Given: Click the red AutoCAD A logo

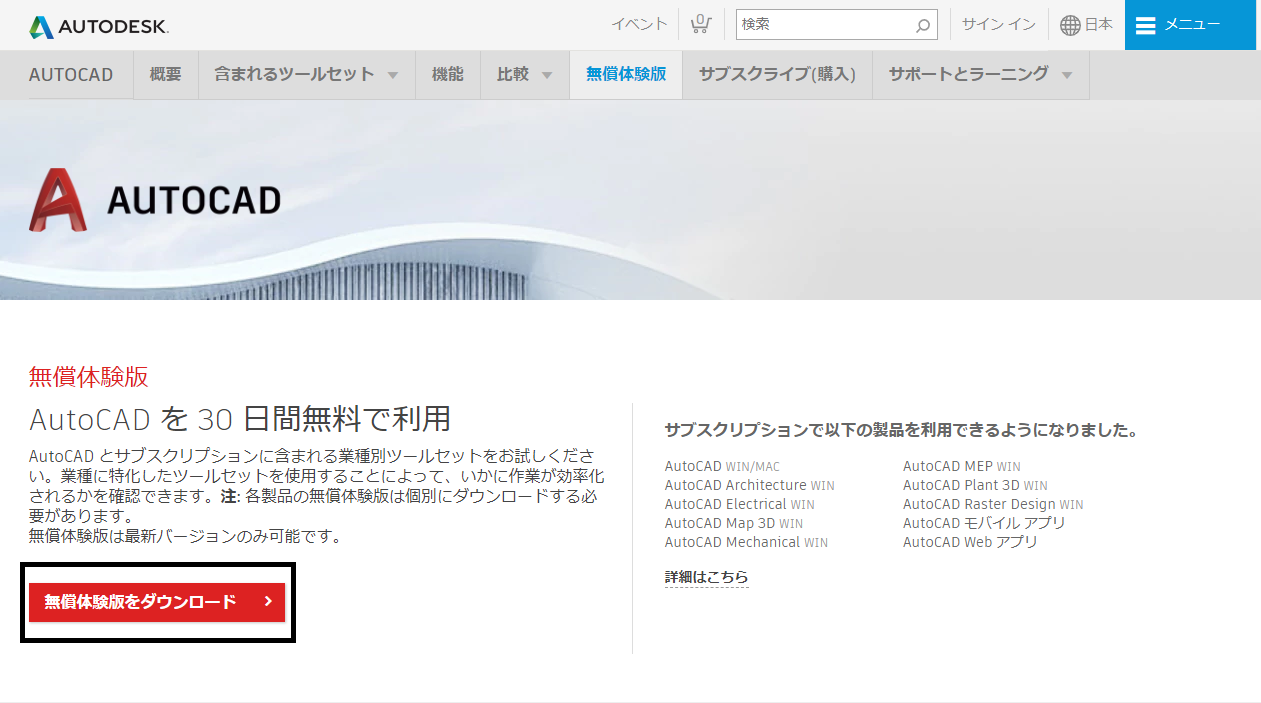Looking at the screenshot, I should coord(58,200).
